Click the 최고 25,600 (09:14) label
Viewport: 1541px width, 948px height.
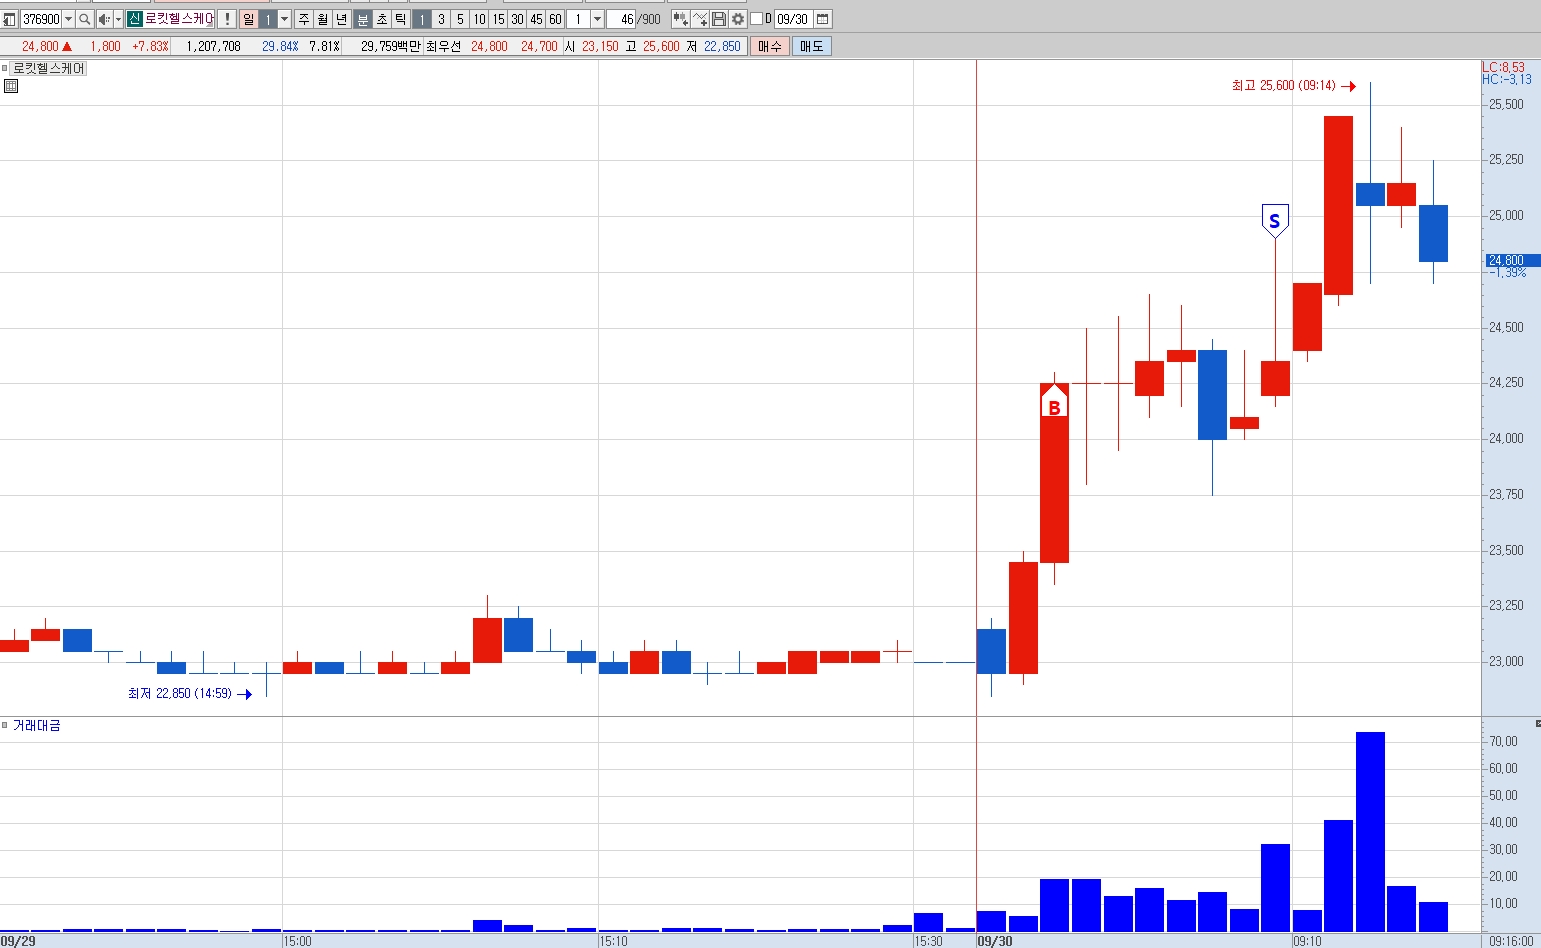point(1283,86)
